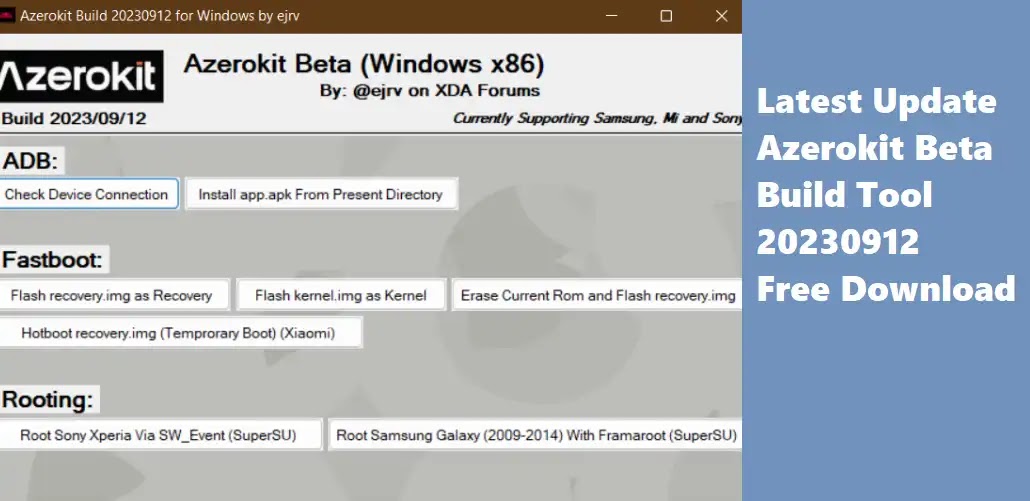Click the Free Download banner text

886,289
